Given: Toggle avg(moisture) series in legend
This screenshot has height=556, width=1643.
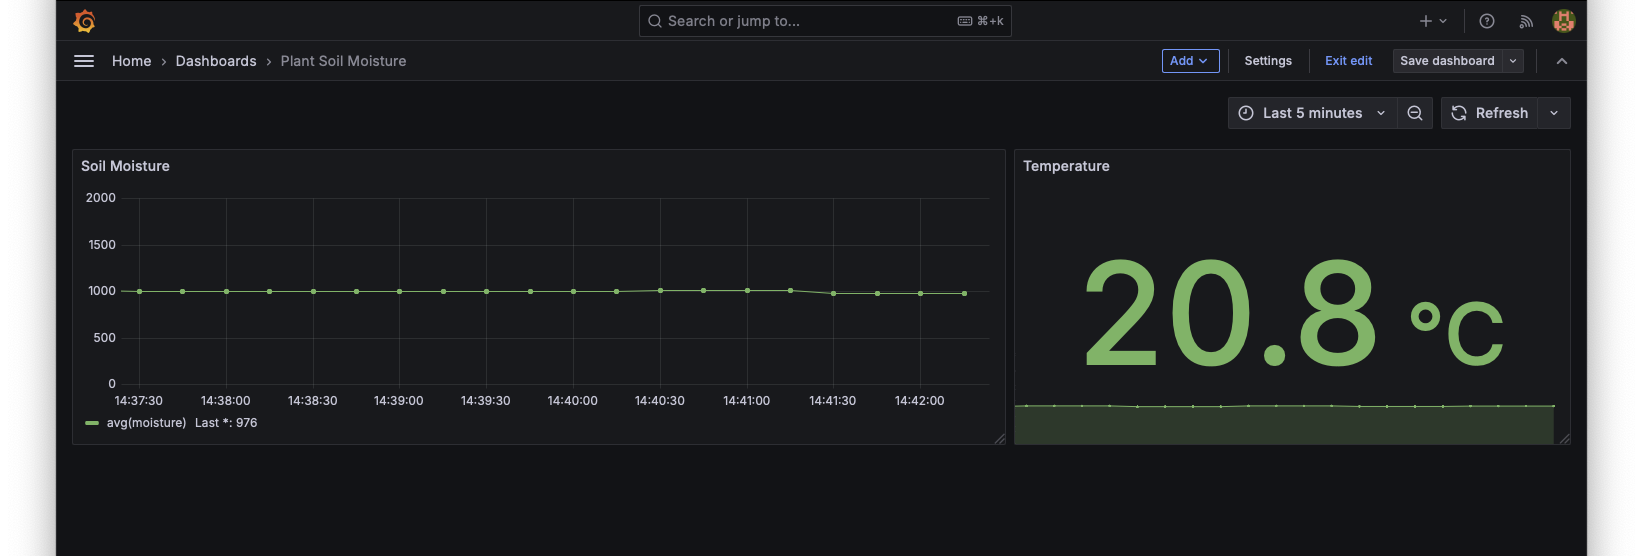Looking at the screenshot, I should coord(146,423).
